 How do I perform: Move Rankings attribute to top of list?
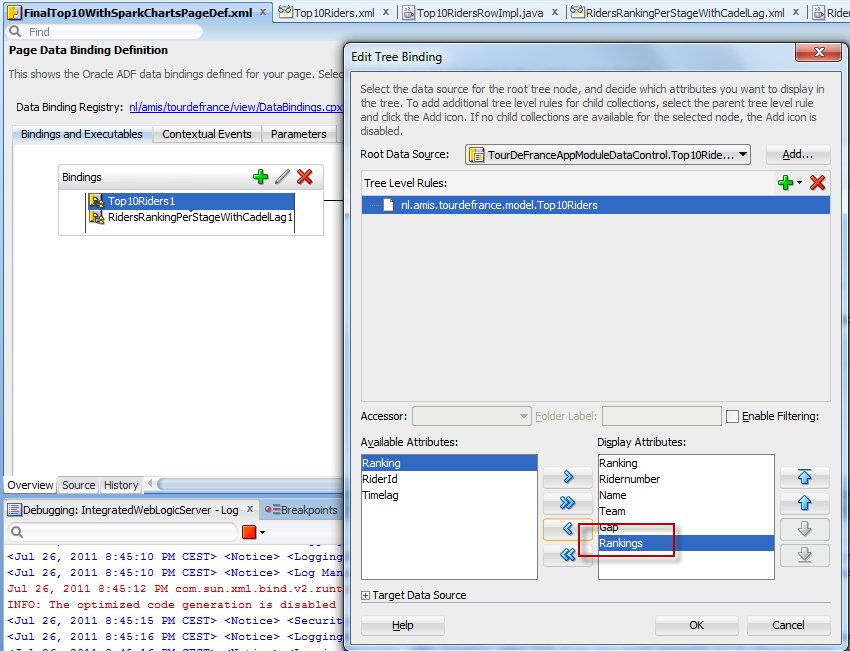804,478
